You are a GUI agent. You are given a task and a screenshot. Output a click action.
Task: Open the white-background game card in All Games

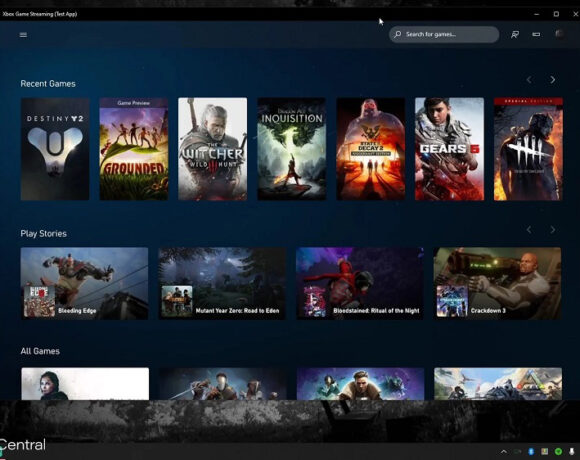point(85,383)
